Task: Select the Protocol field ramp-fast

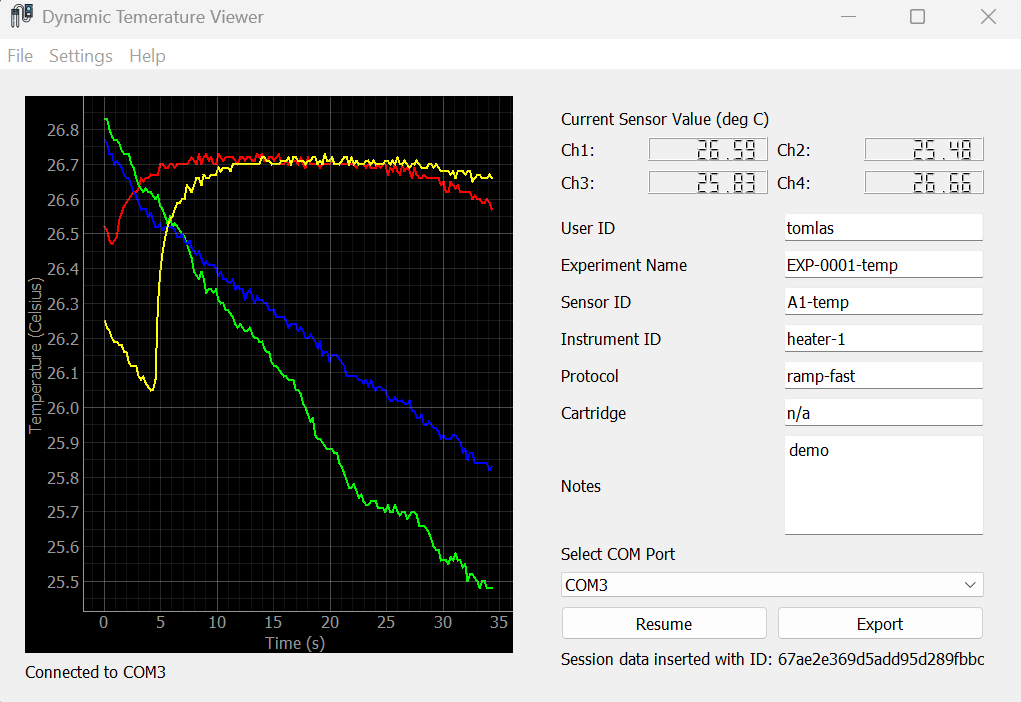Action: click(883, 375)
